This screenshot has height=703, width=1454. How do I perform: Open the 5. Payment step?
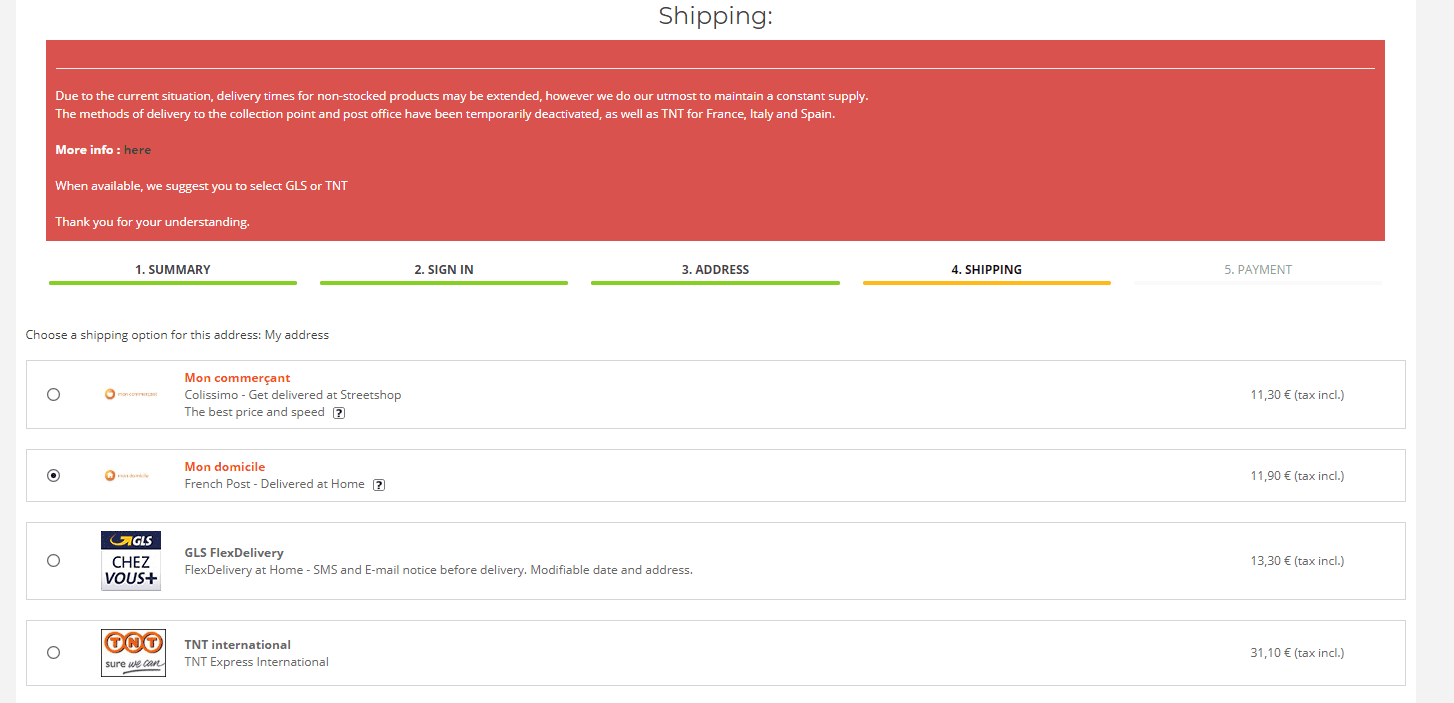pos(1258,270)
